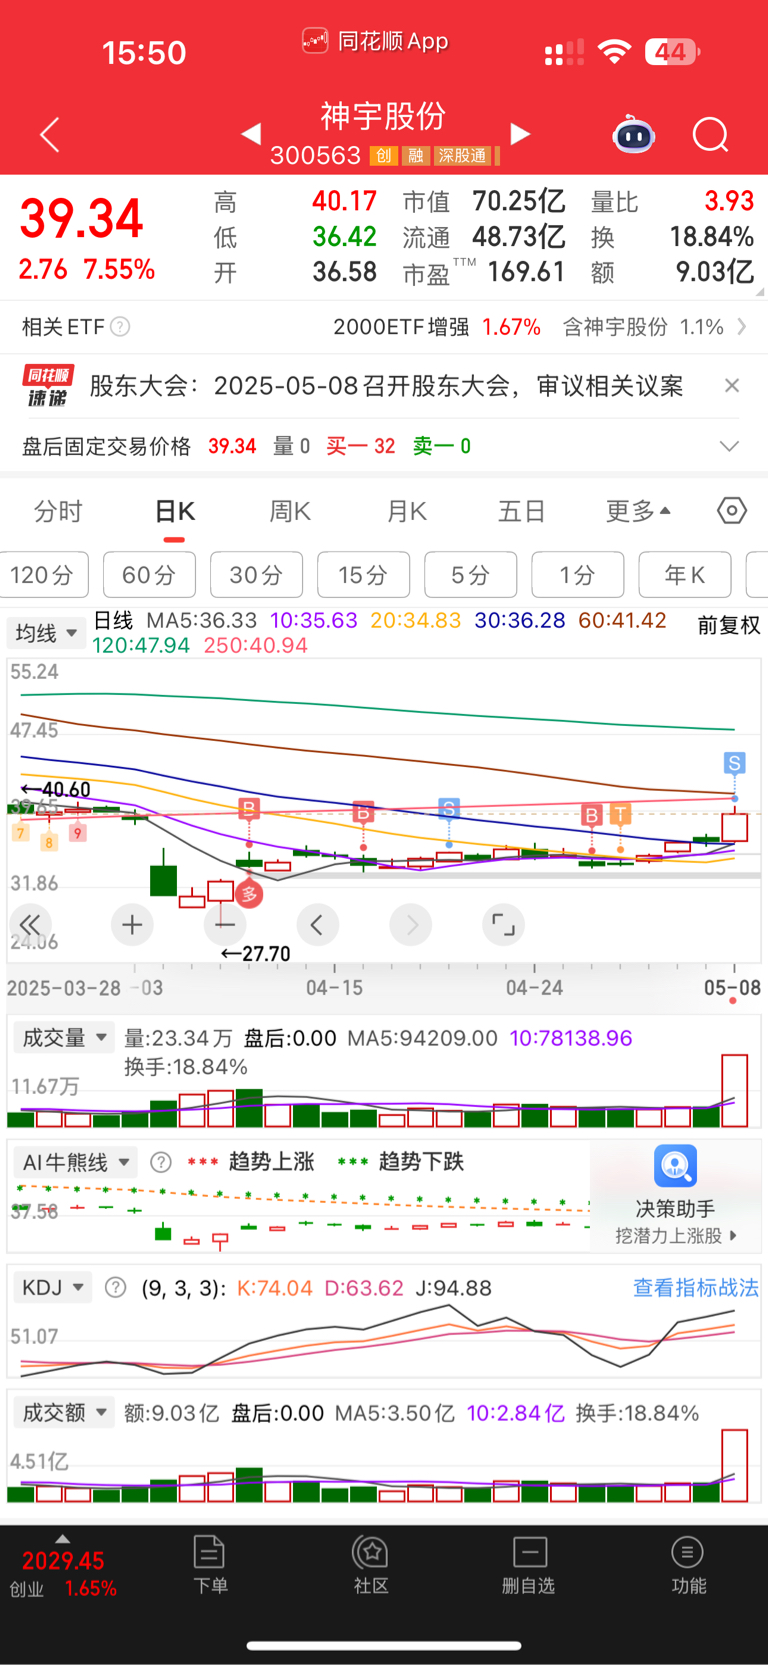Choose the 1分 period button

577,574
